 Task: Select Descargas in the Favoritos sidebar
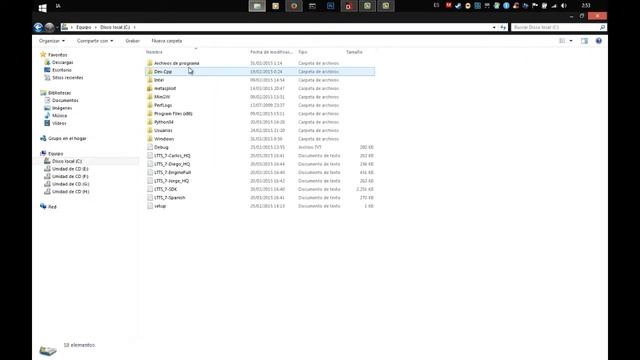pos(62,62)
